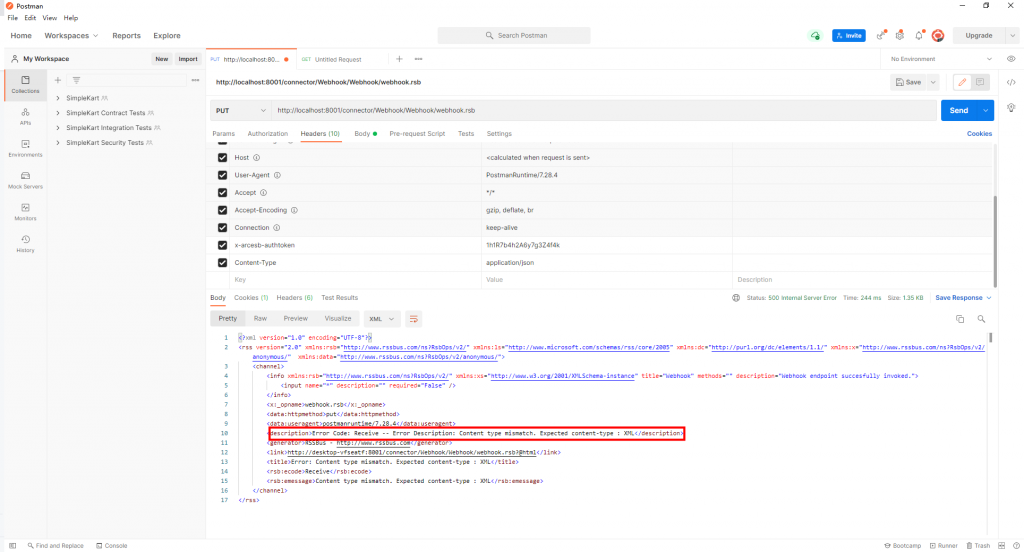The image size is (1024, 552).
Task: Click the blue Send button
Action: click(x=959, y=110)
